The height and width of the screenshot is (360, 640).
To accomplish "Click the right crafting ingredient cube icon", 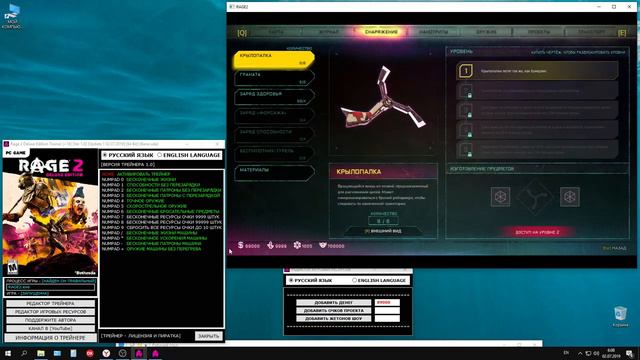I will [x=570, y=197].
